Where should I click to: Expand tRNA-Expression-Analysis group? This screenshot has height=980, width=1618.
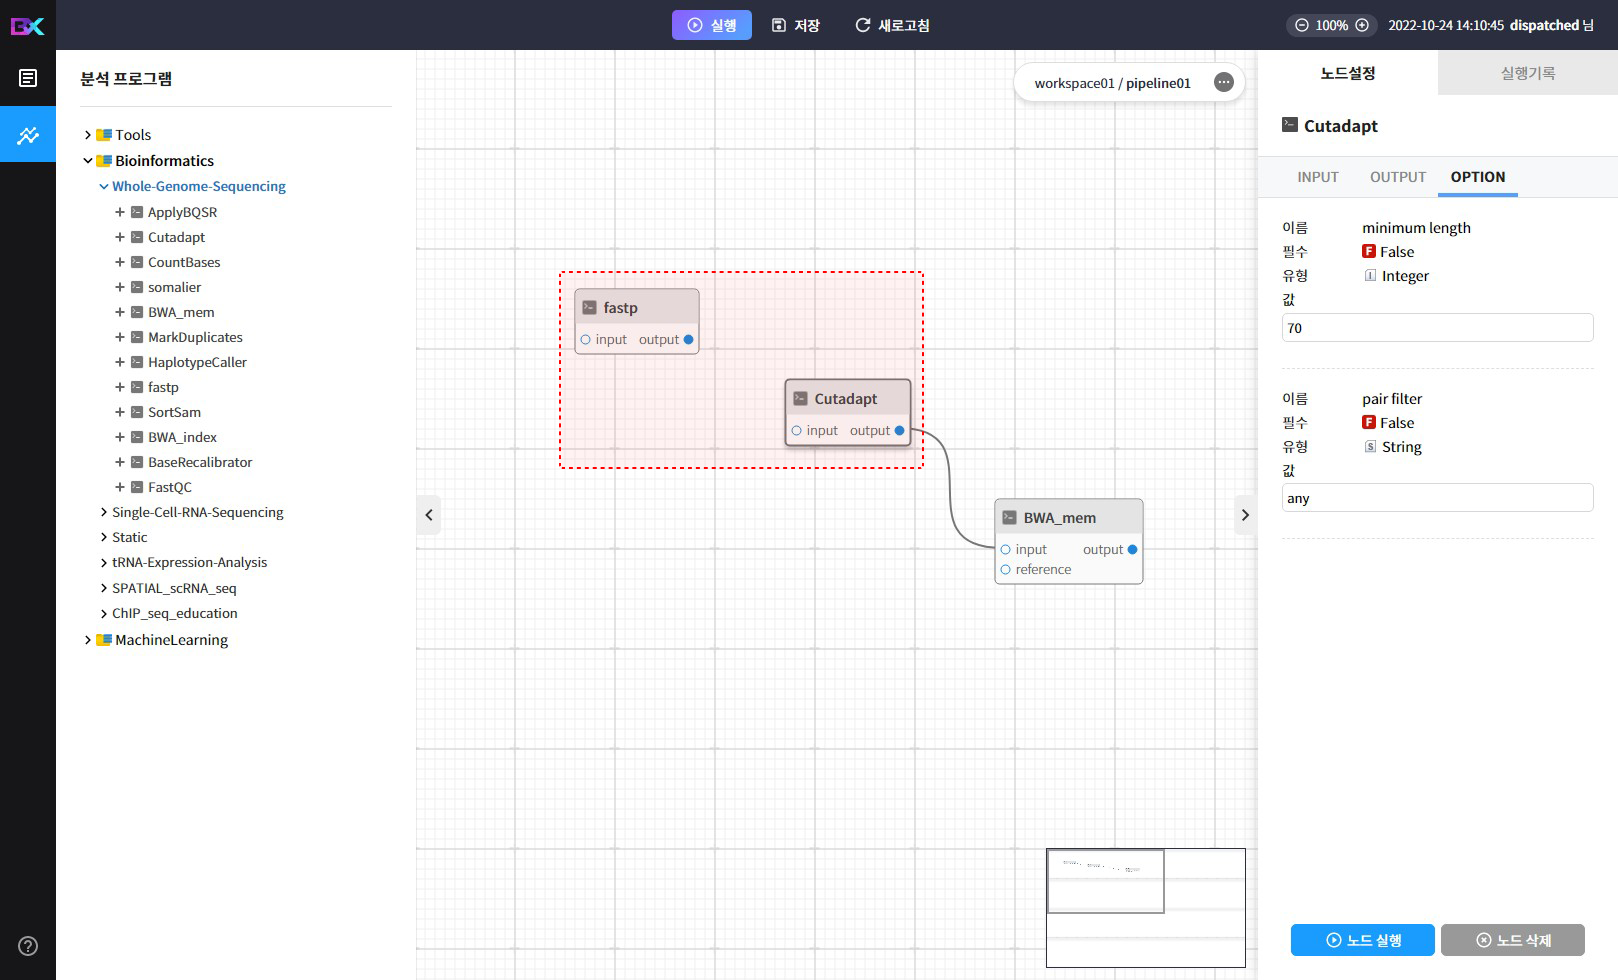tap(104, 563)
